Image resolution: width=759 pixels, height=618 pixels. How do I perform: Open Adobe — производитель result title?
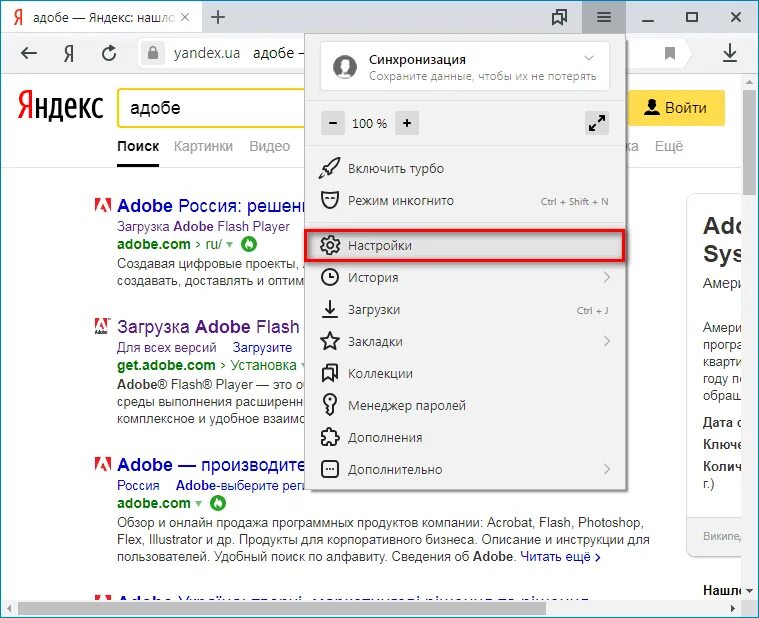tap(211, 465)
